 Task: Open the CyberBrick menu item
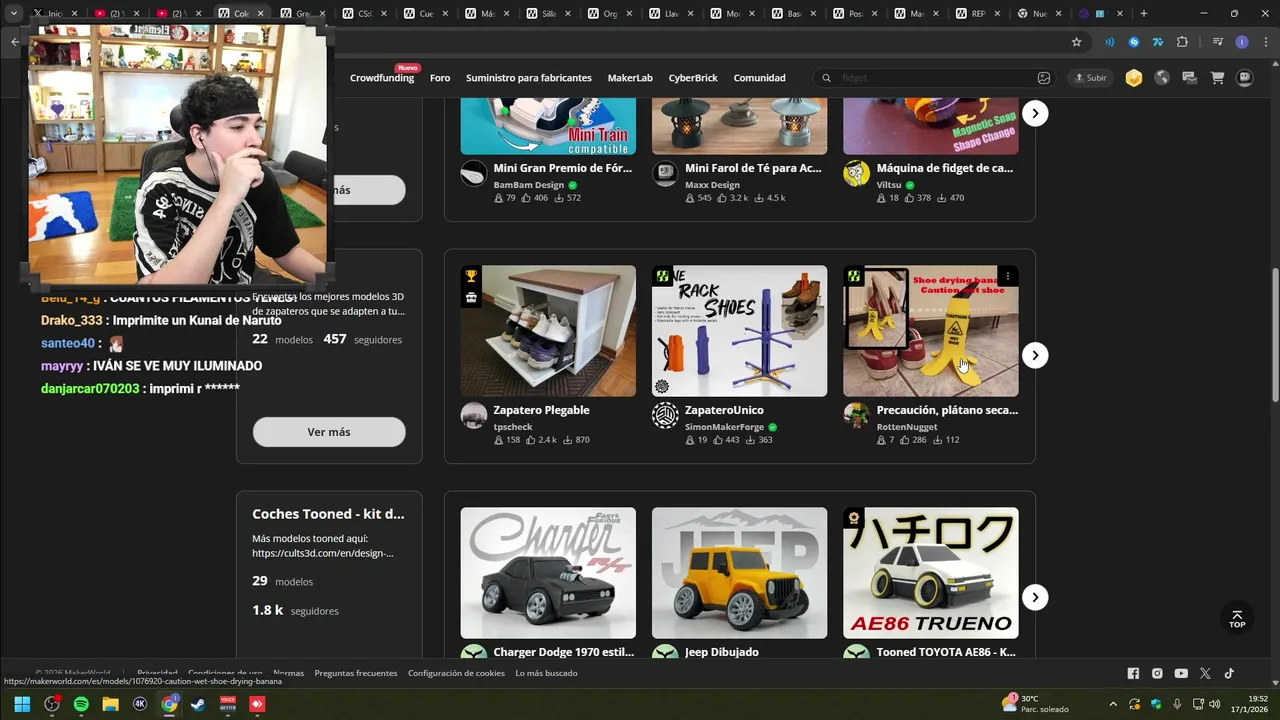(693, 78)
